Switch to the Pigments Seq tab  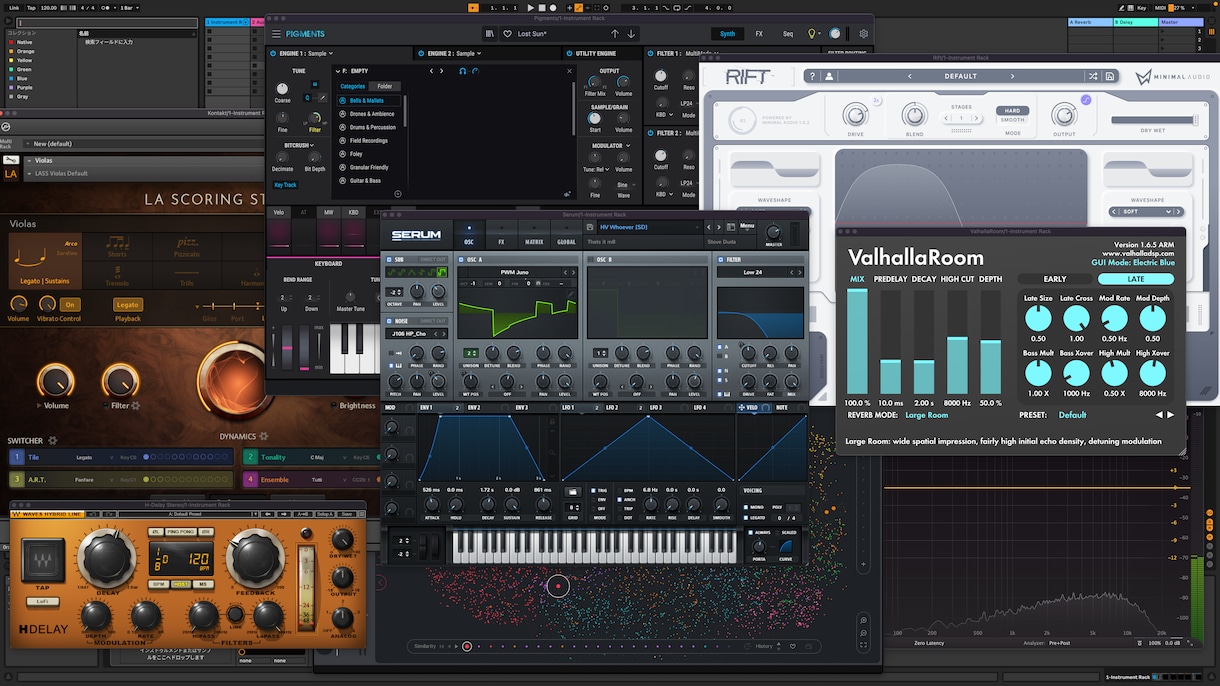[x=788, y=34]
